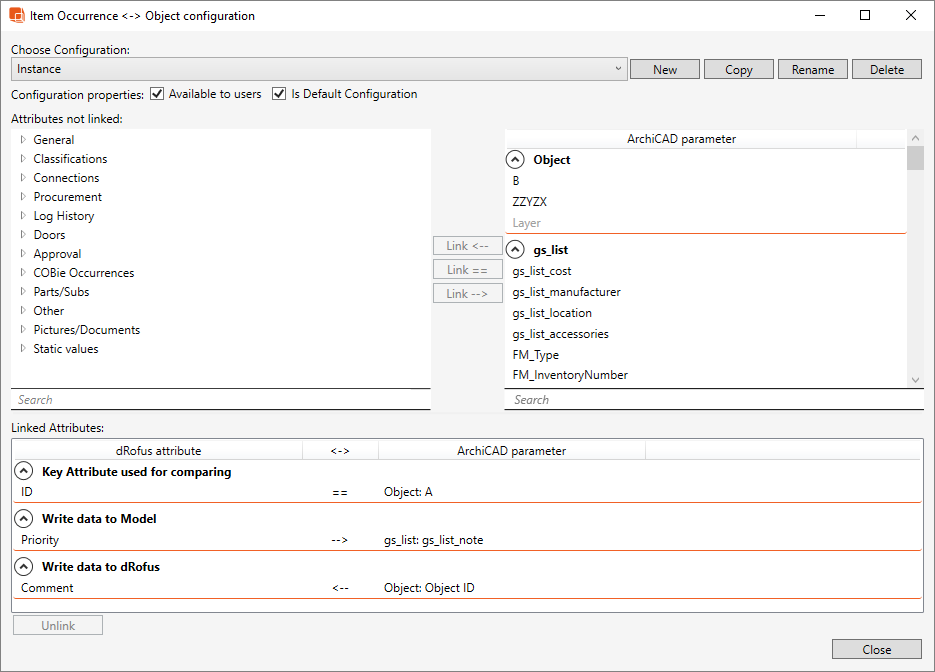Screen dimensions: 935x672
Task: Click the New configuration button
Action: pyautogui.click(x=664, y=69)
